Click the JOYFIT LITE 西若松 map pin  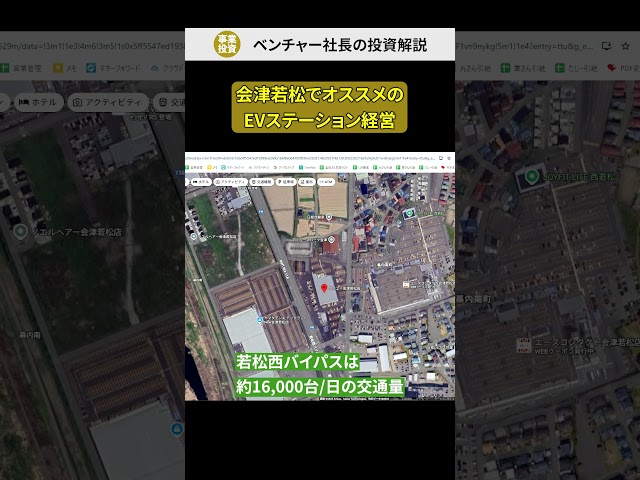pos(531,176)
